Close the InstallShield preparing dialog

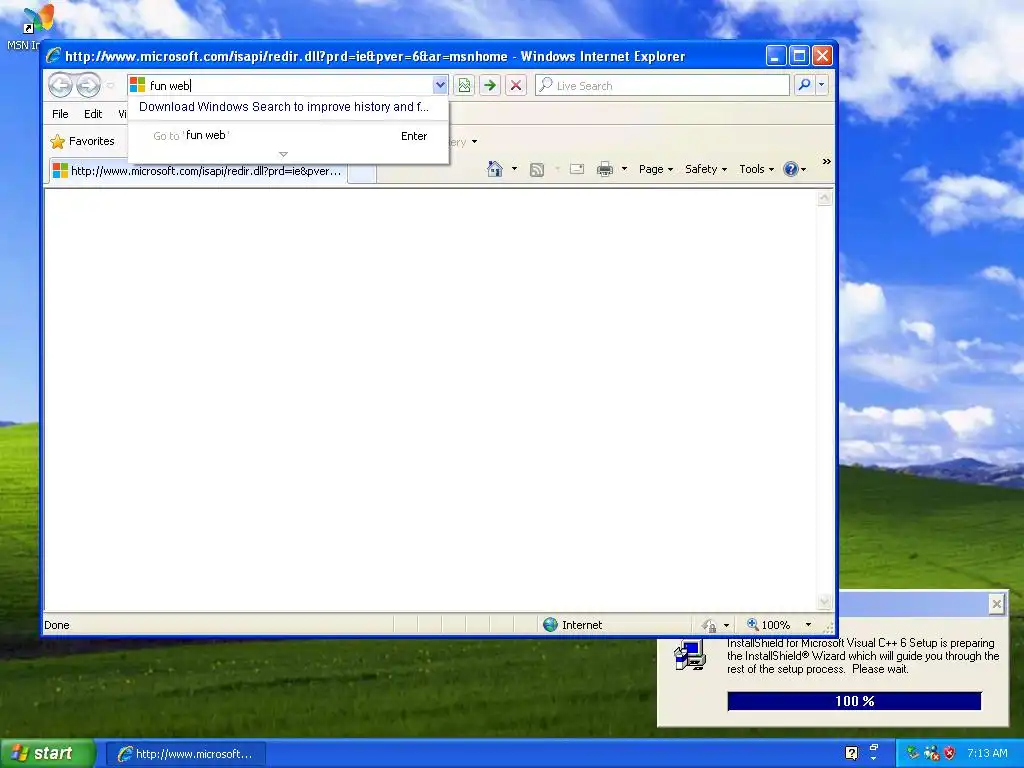[x=996, y=604]
